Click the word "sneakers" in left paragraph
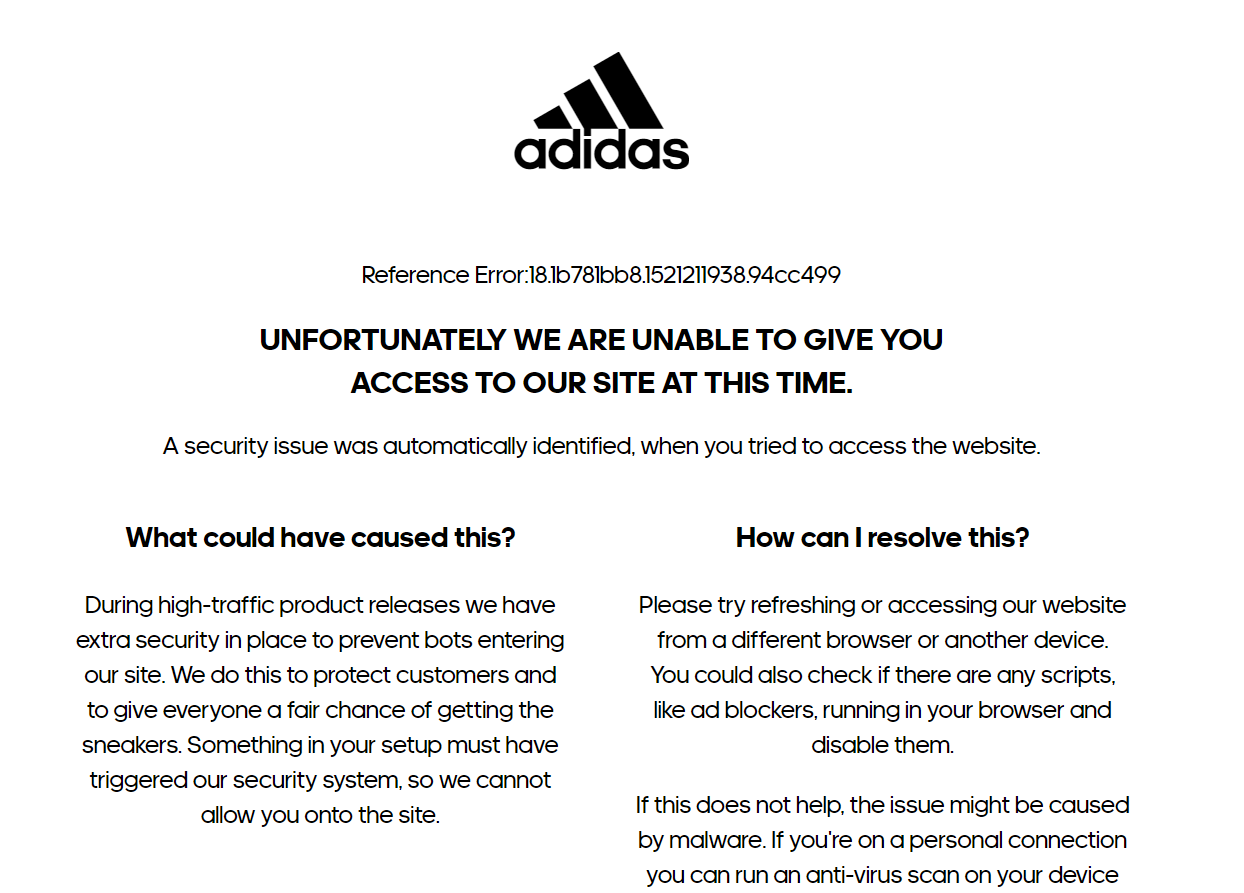This screenshot has height=893, width=1244. click(132, 745)
